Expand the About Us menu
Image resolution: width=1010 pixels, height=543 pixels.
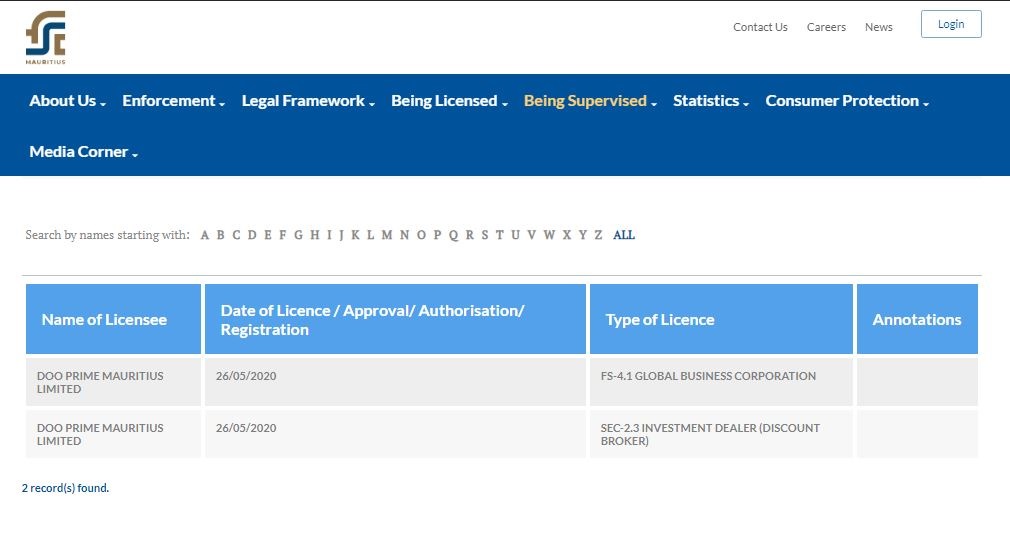click(x=68, y=100)
